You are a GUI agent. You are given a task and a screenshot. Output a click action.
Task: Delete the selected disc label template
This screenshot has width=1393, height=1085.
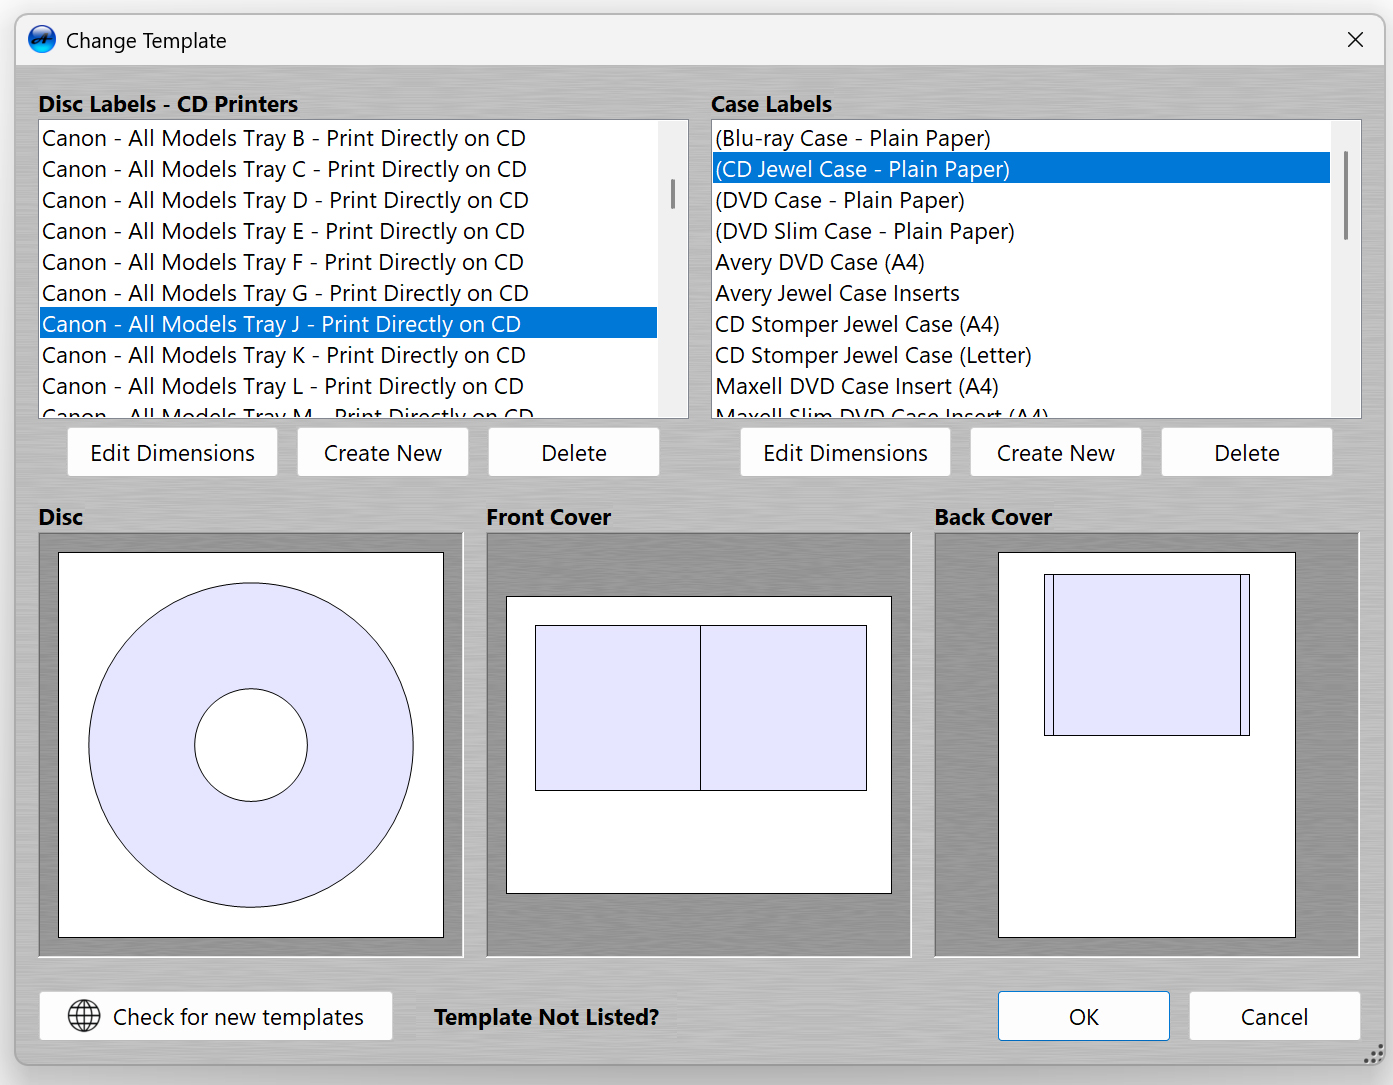[574, 453]
